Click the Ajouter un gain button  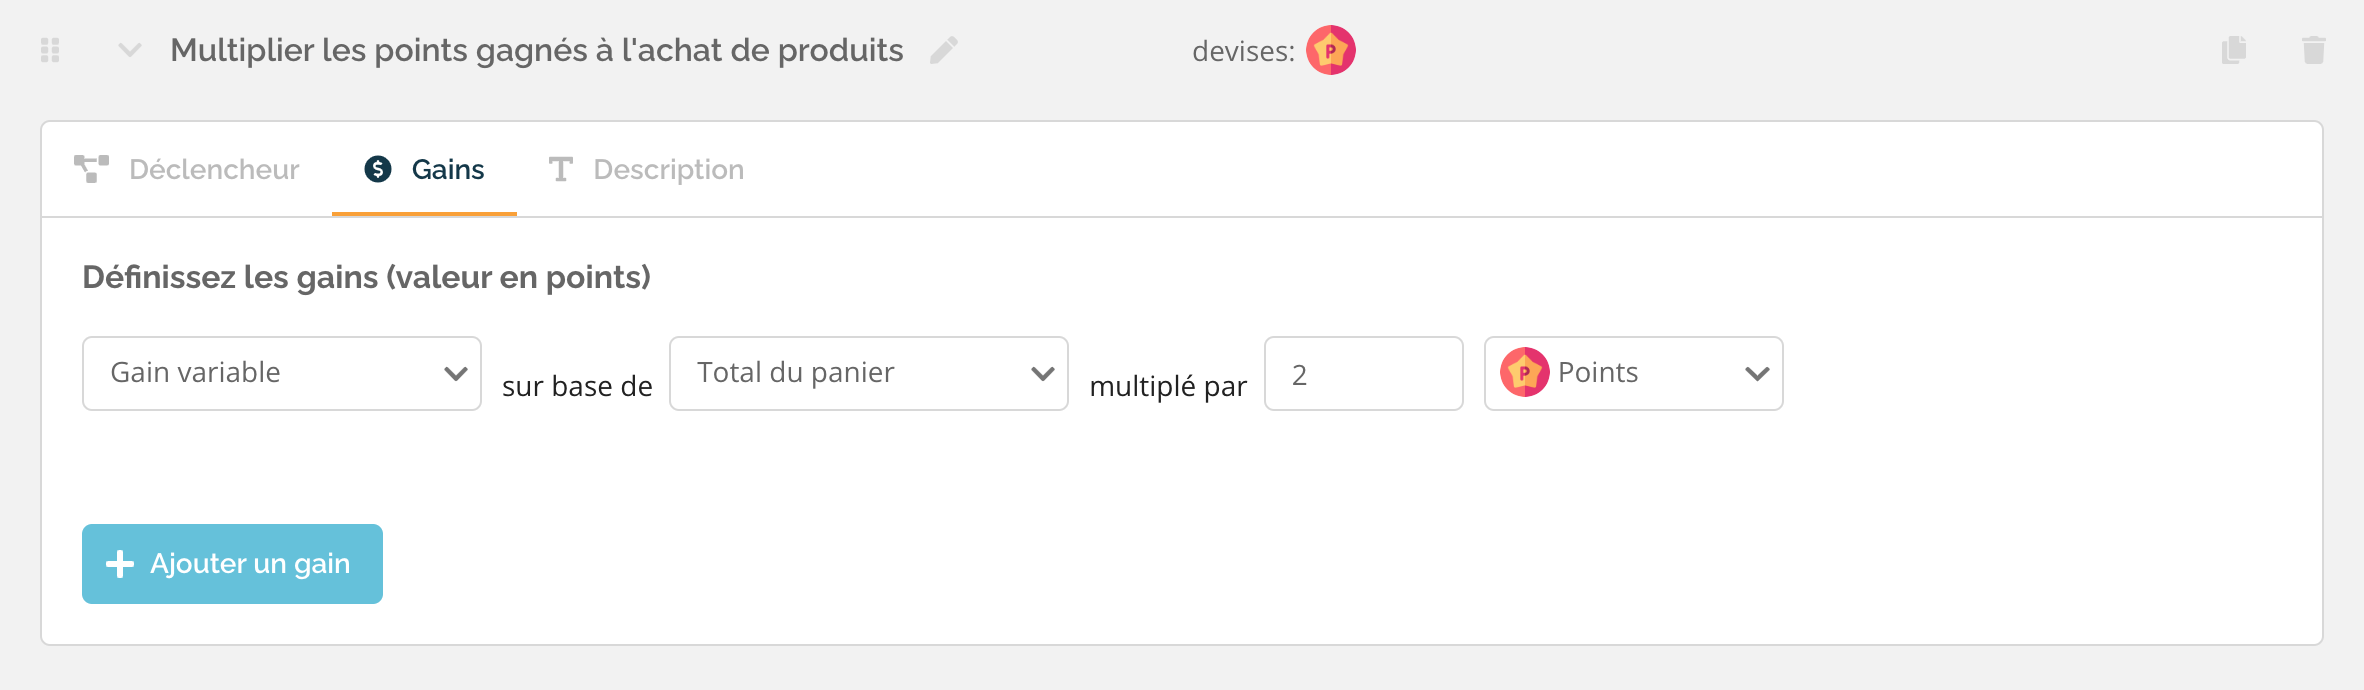pos(232,564)
